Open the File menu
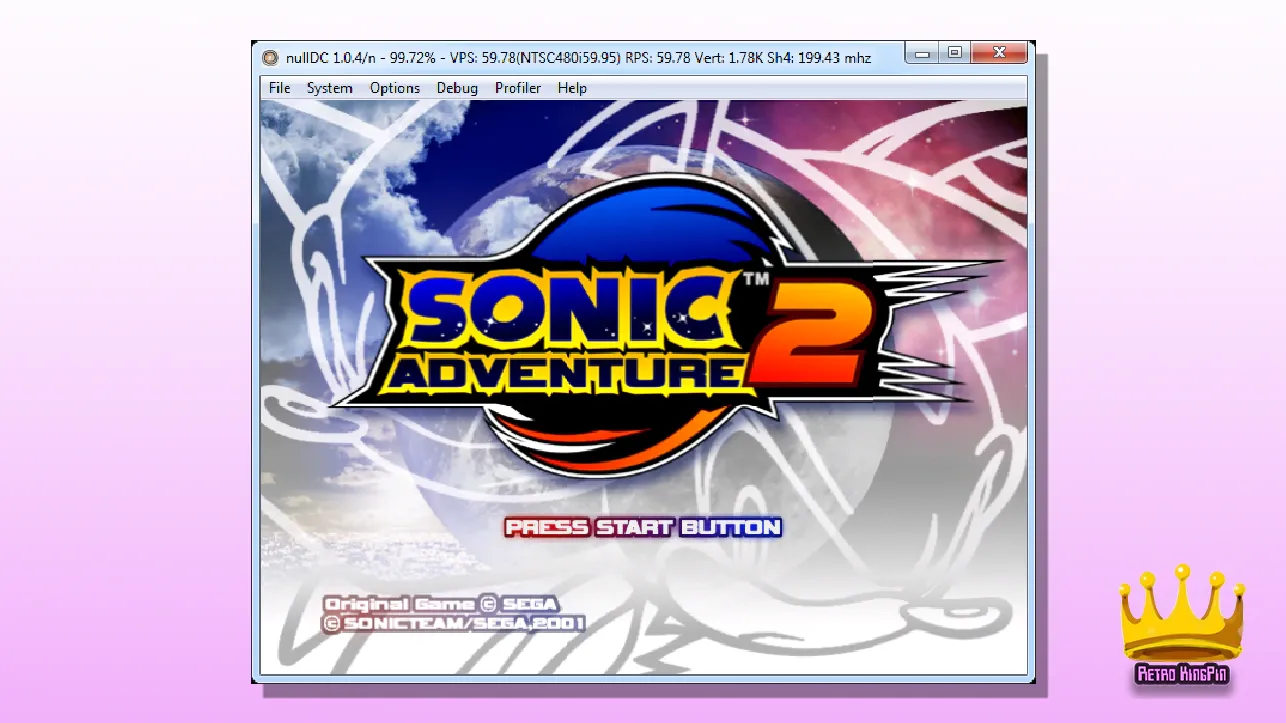This screenshot has width=1286, height=723. pos(279,88)
